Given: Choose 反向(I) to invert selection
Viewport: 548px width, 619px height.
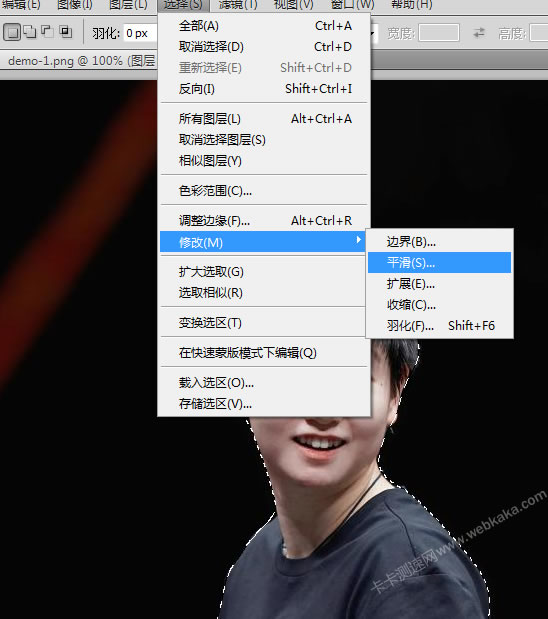Looking at the screenshot, I should (264, 89).
